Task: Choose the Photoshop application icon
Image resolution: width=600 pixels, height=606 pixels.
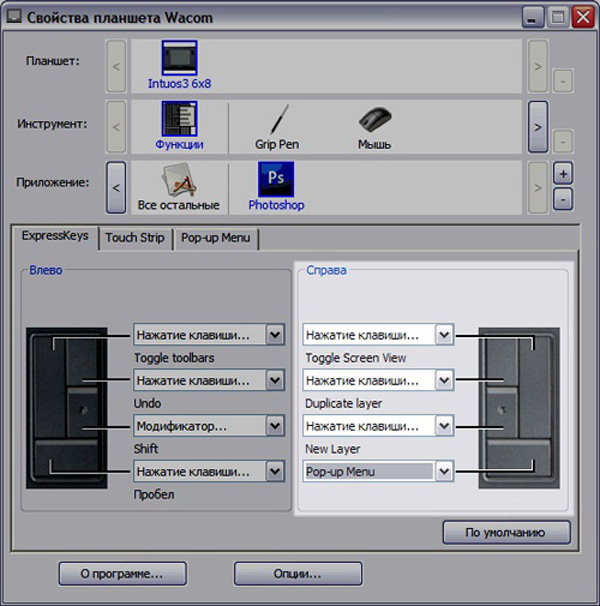Action: 276,181
